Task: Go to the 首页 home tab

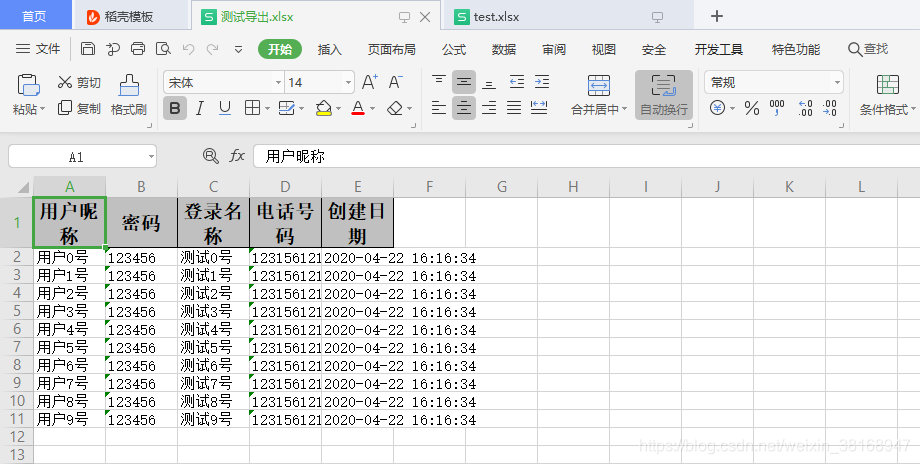Action: pyautogui.click(x=34, y=16)
